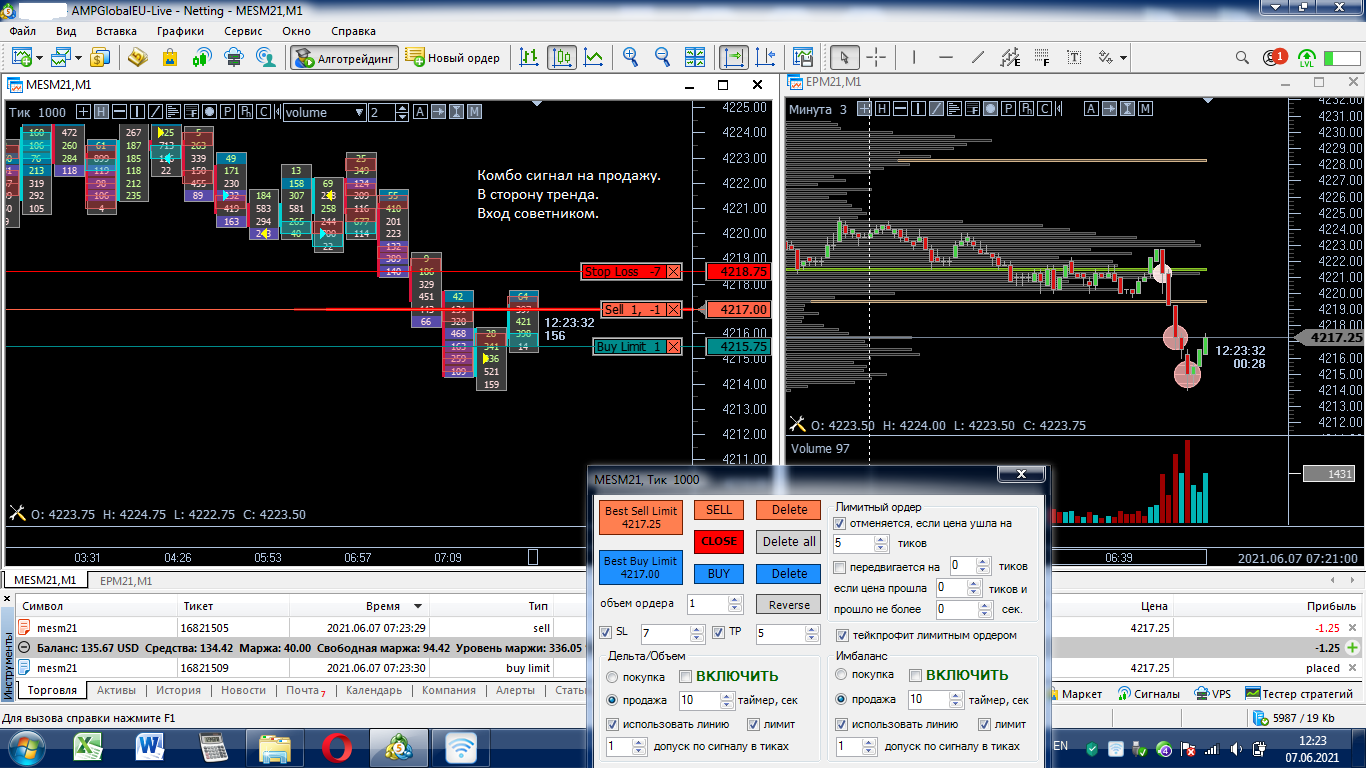Image resolution: width=1366 pixels, height=768 pixels.
Task: Open the new chart dropdown arrow
Action: 39,58
